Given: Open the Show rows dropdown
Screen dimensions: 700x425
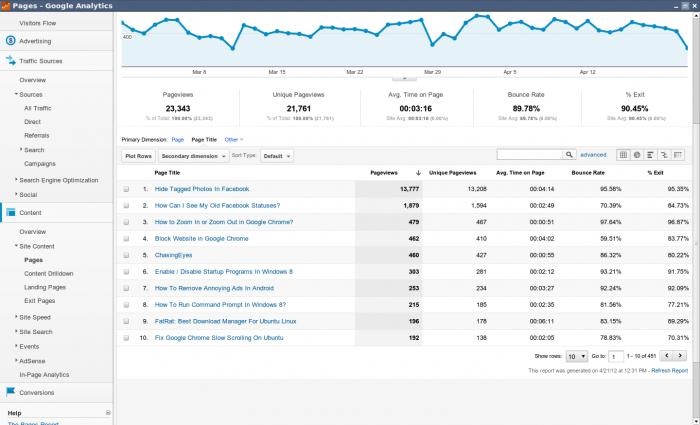Looking at the screenshot, I should coord(577,356).
